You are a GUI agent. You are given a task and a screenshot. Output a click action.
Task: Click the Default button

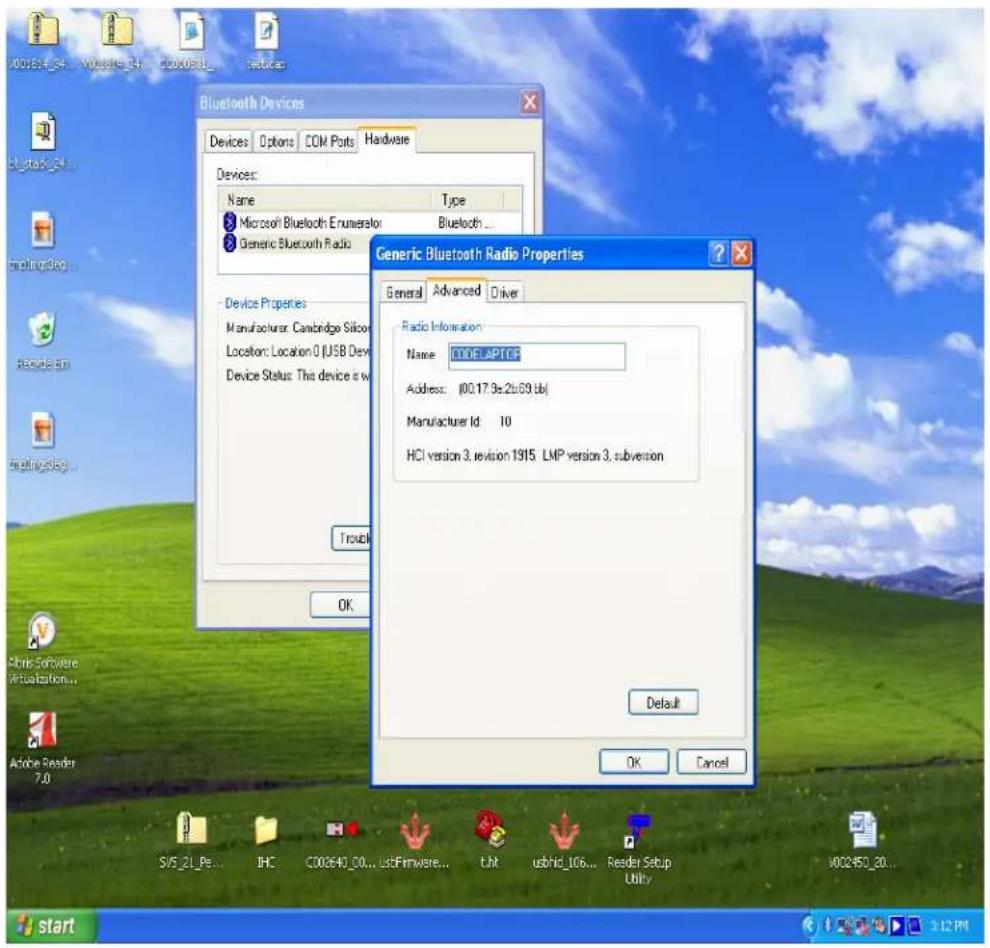tap(663, 702)
